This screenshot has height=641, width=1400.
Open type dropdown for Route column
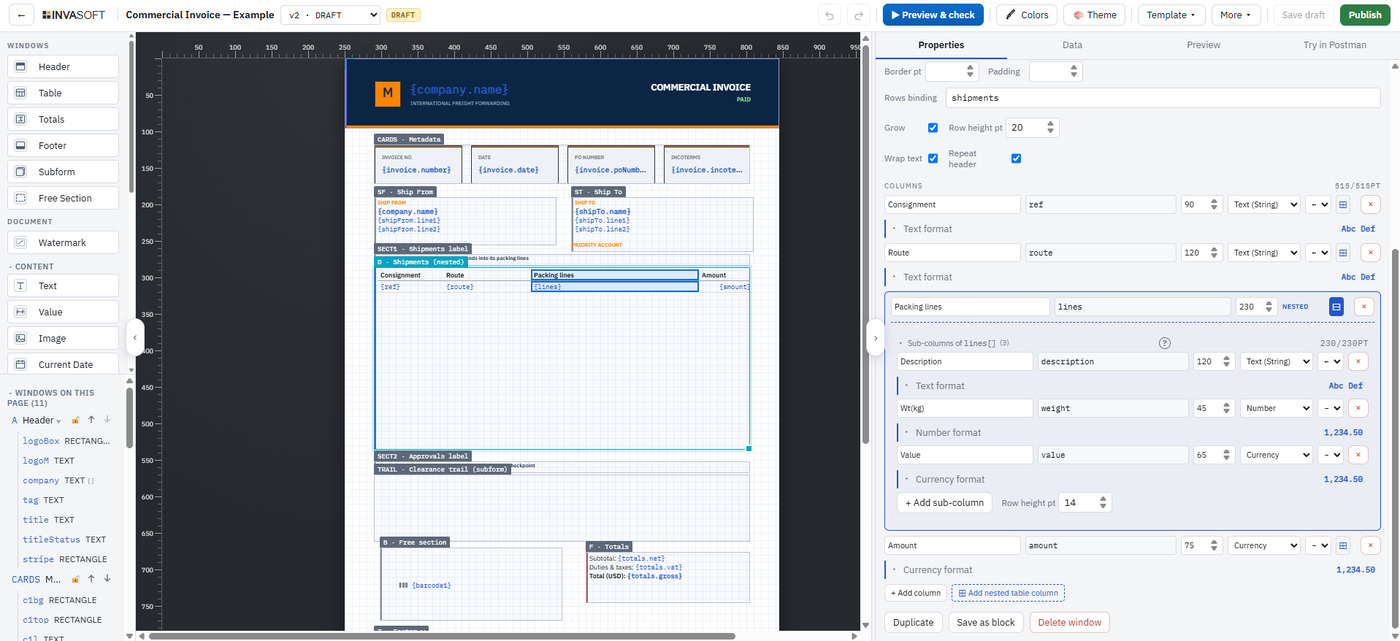(x=1264, y=253)
